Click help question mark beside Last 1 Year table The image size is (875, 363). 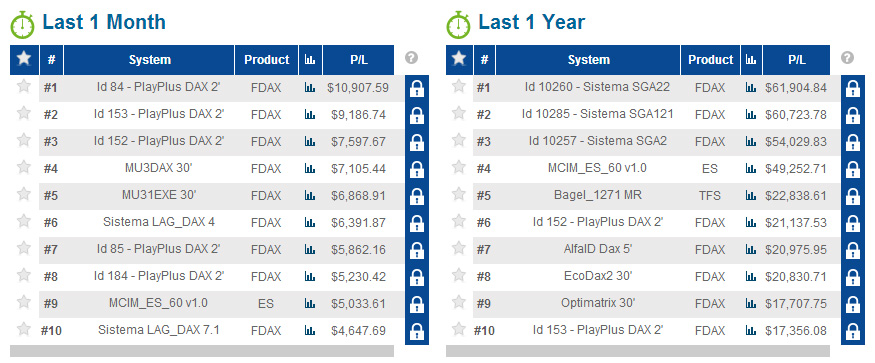click(847, 58)
